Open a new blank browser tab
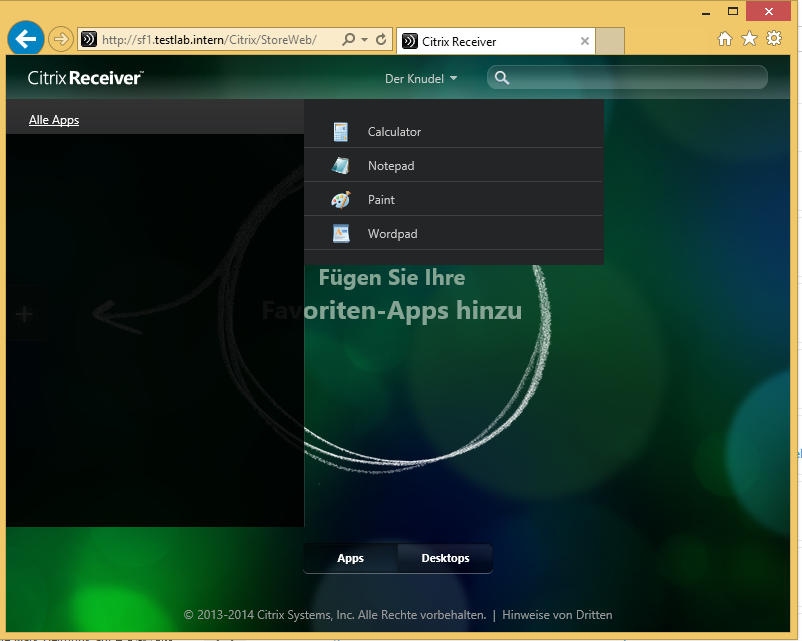 coord(610,41)
